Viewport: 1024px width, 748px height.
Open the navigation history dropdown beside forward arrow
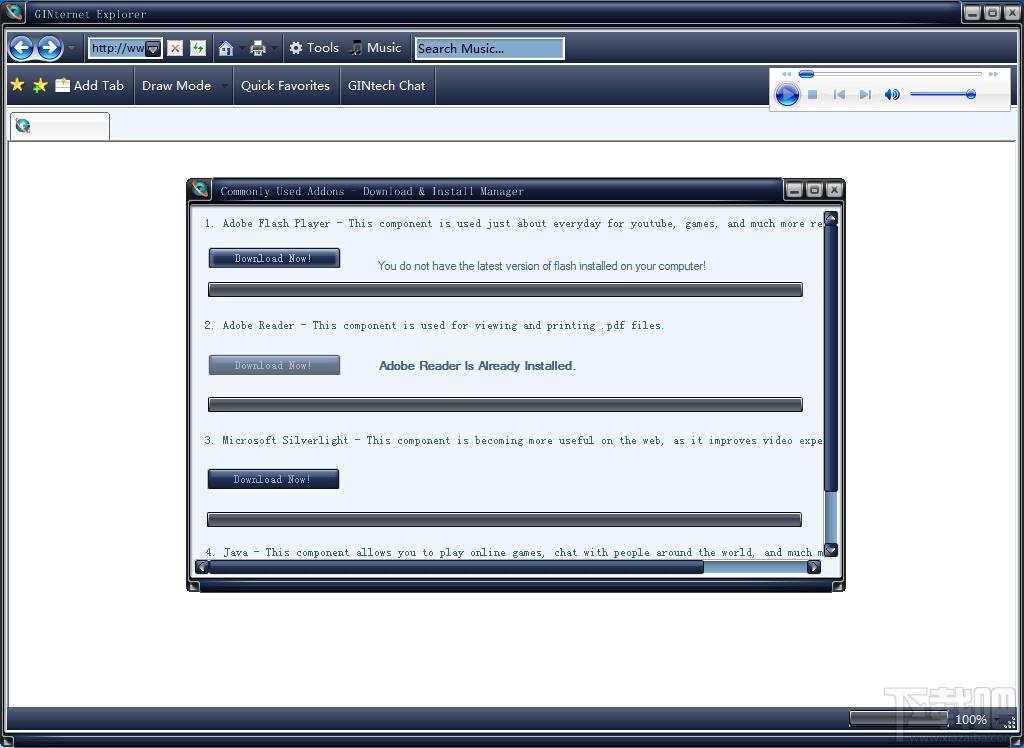(x=71, y=48)
